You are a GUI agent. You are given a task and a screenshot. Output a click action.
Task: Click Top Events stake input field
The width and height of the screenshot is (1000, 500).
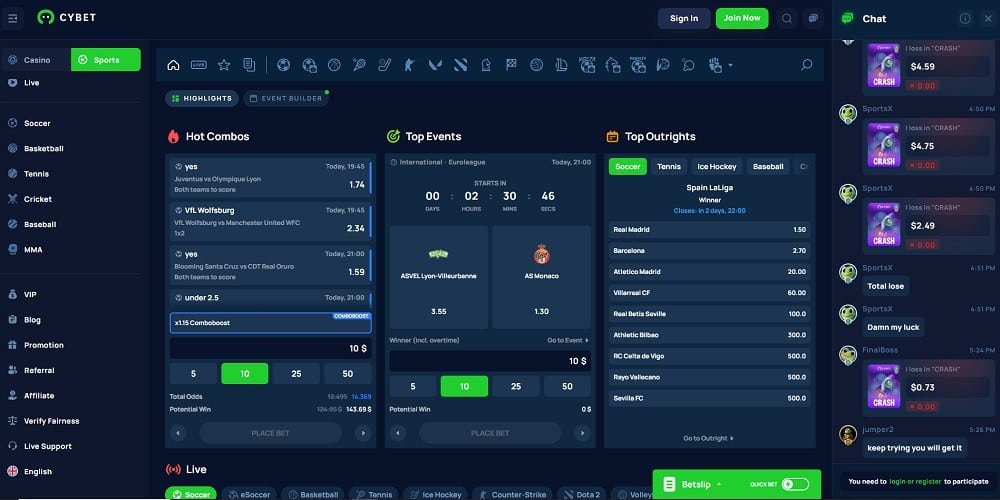coord(490,361)
